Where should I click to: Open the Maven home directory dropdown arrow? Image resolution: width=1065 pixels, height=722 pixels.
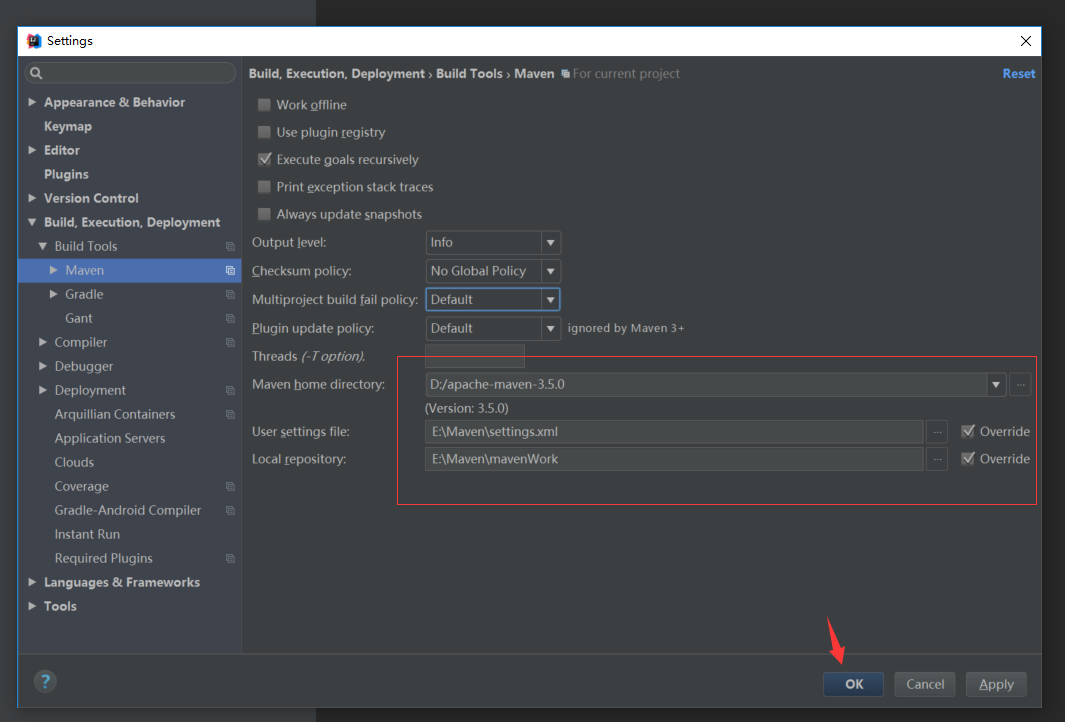[x=996, y=384]
